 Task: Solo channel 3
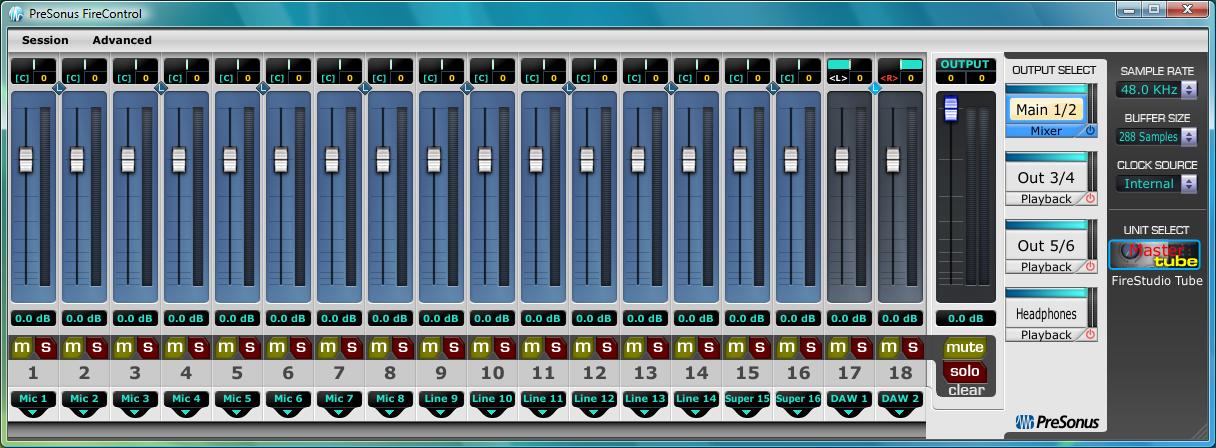click(x=147, y=347)
